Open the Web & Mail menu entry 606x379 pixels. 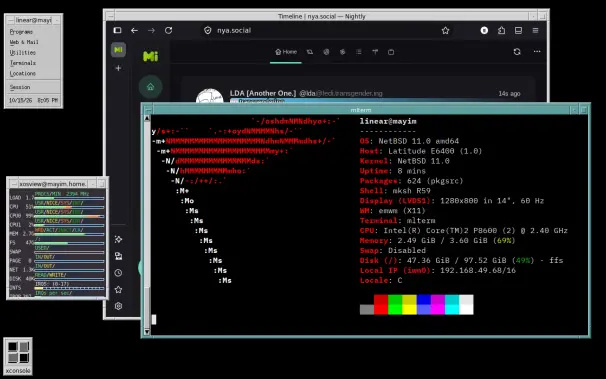click(24, 42)
